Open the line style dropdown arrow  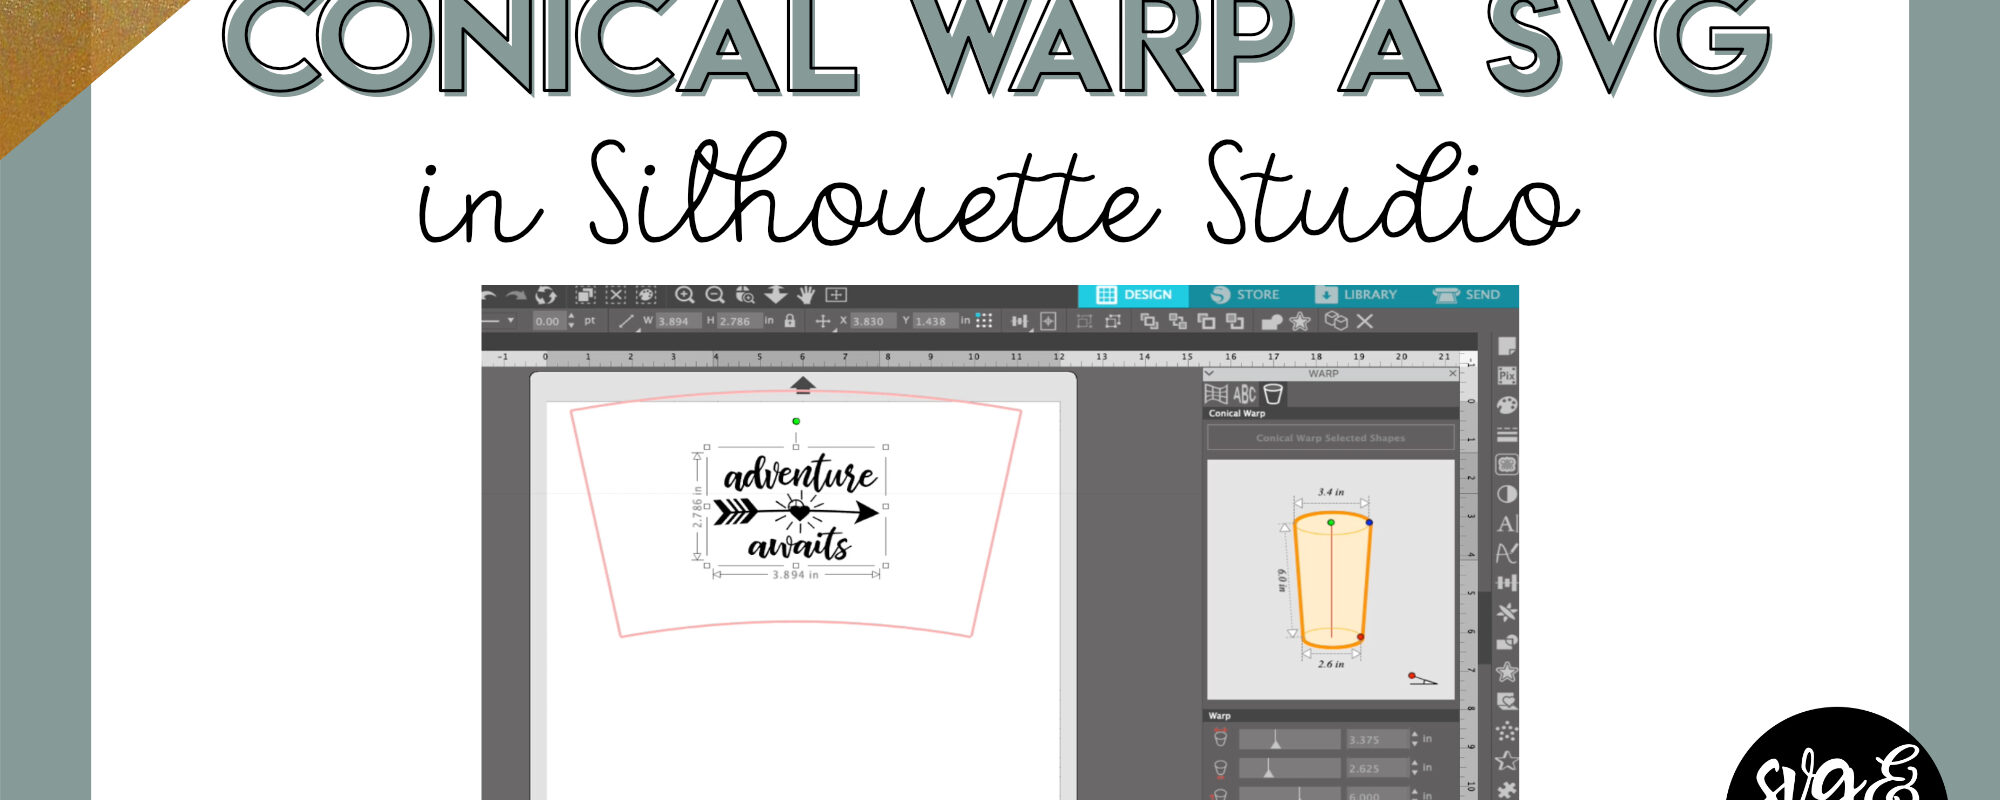click(x=511, y=320)
